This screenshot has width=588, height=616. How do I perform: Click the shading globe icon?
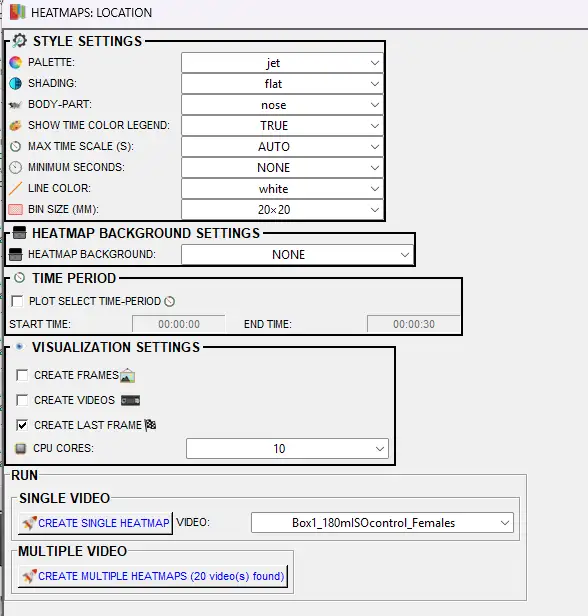(x=16, y=83)
